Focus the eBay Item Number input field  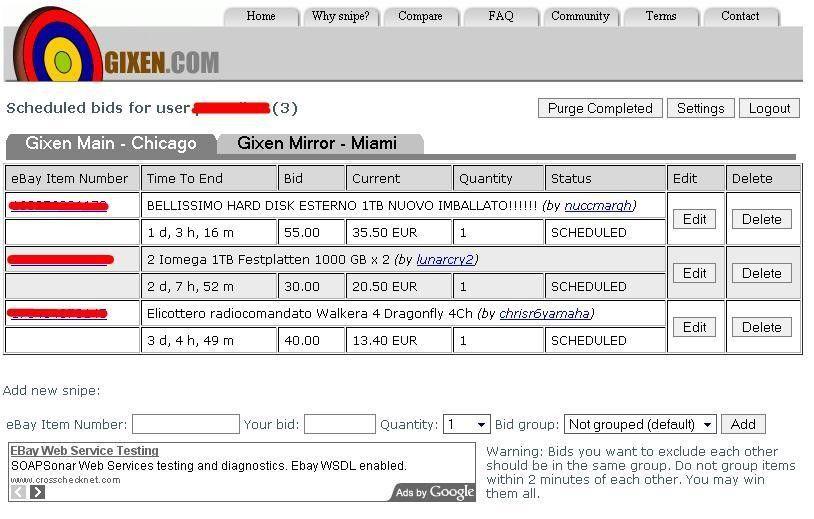(186, 424)
